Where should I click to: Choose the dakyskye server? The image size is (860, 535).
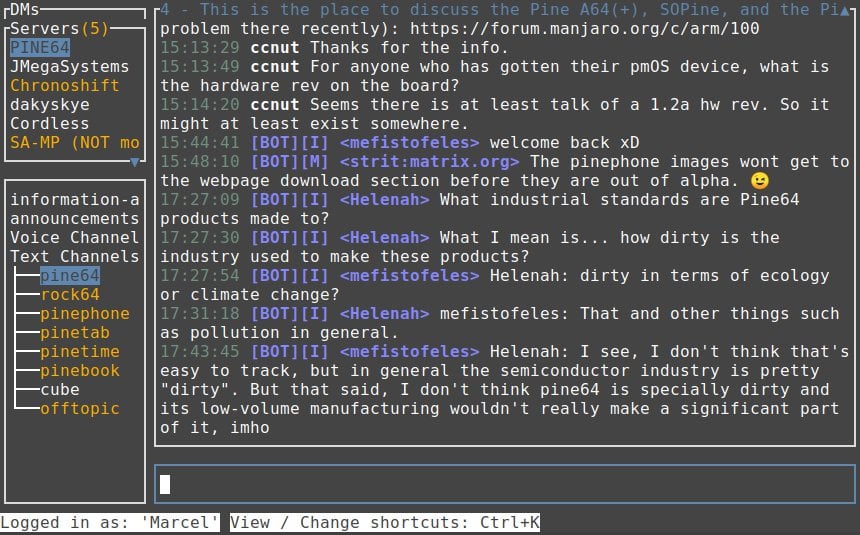tap(49, 105)
